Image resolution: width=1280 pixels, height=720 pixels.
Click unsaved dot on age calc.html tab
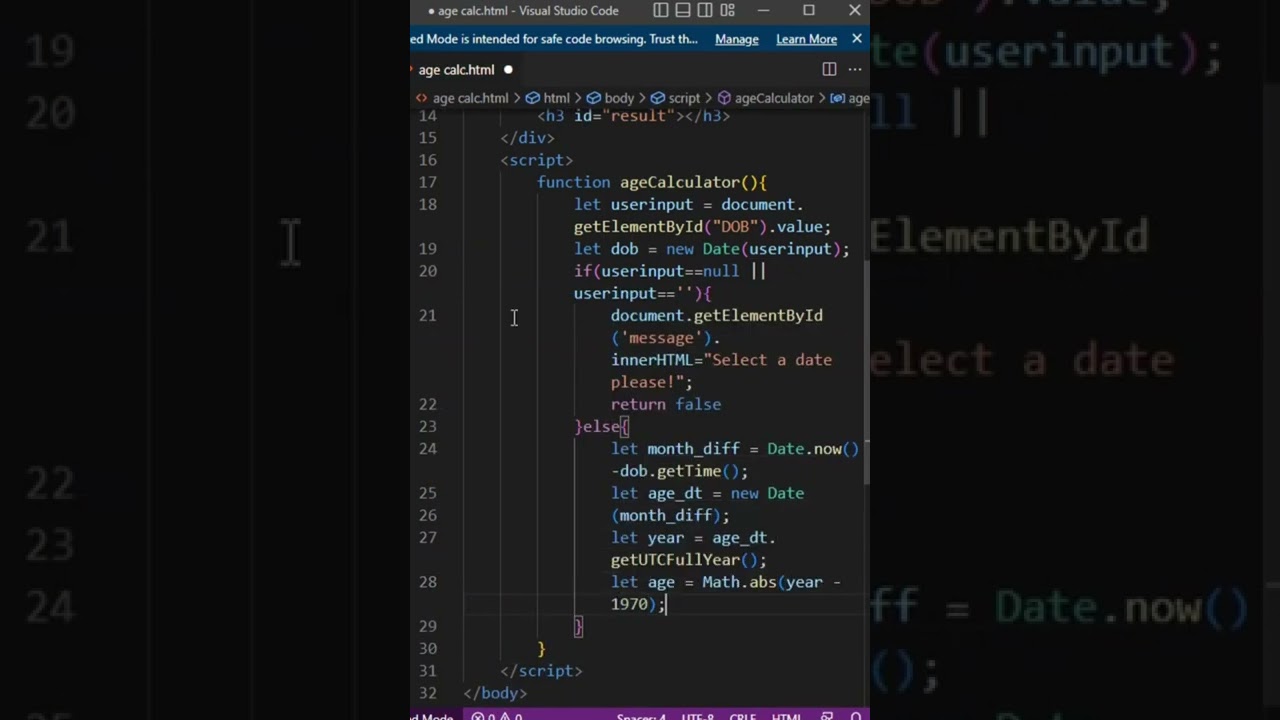point(508,69)
